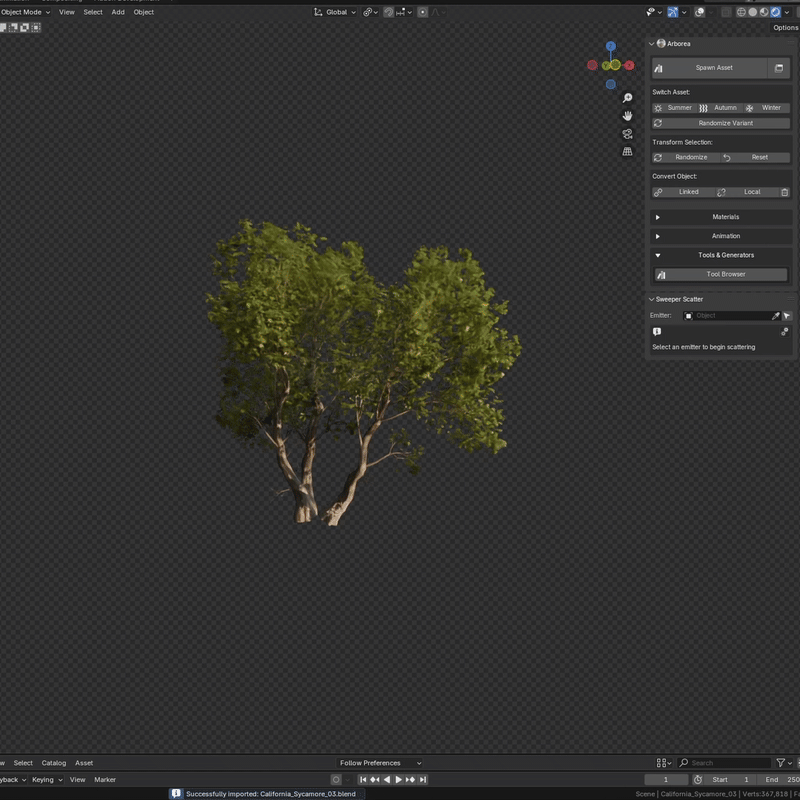800x800 pixels.
Task: Switch asset to Winter variant
Action: point(766,108)
